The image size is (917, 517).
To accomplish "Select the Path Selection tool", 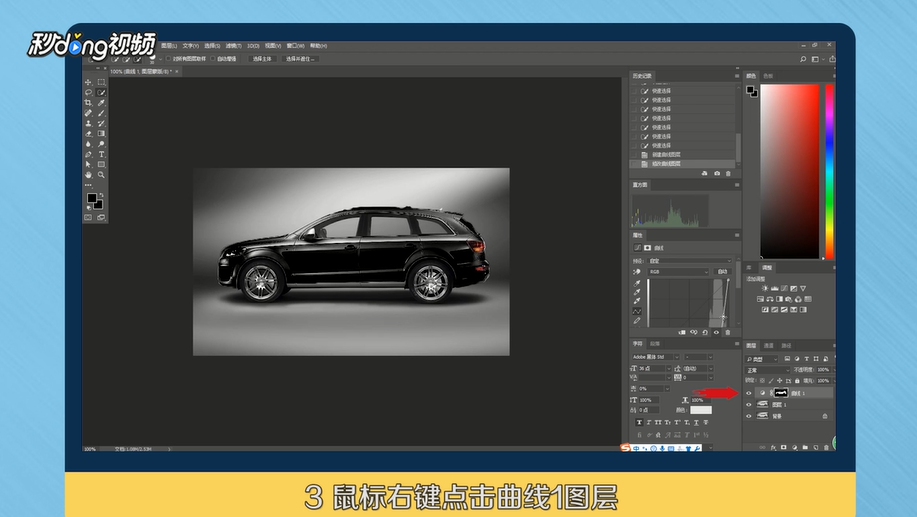I will pos(88,164).
